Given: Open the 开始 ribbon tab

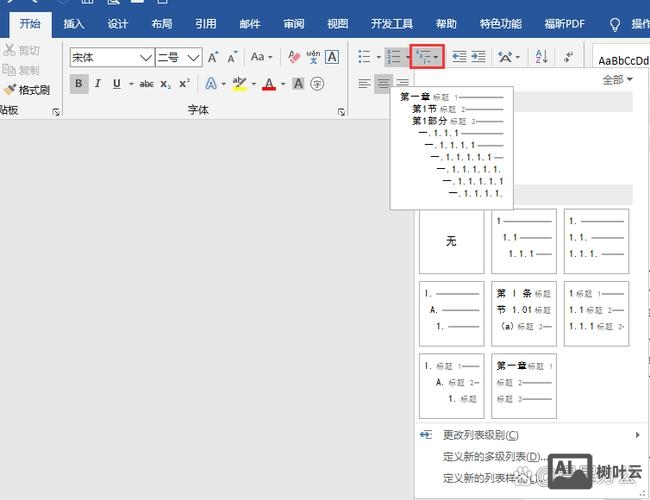Looking at the screenshot, I should (30, 24).
